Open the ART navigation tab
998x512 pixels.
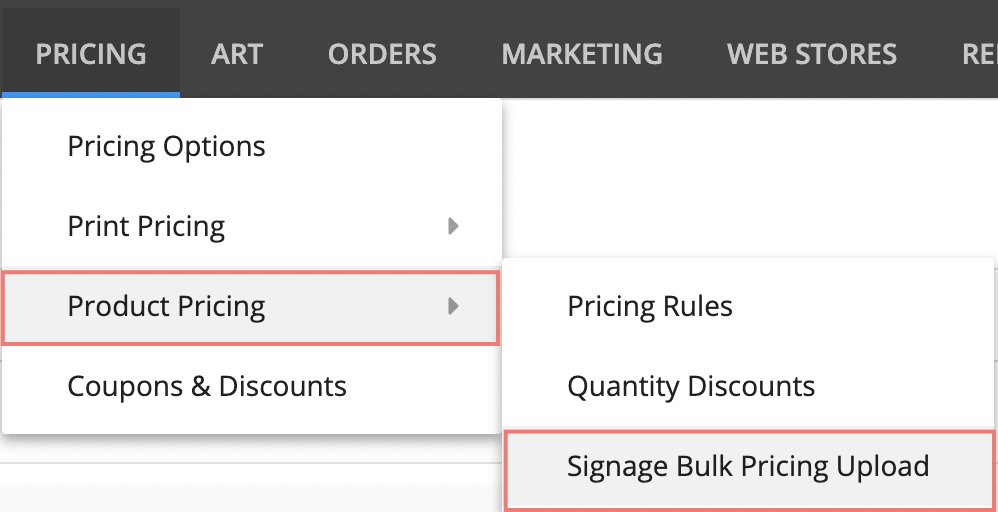tap(237, 54)
